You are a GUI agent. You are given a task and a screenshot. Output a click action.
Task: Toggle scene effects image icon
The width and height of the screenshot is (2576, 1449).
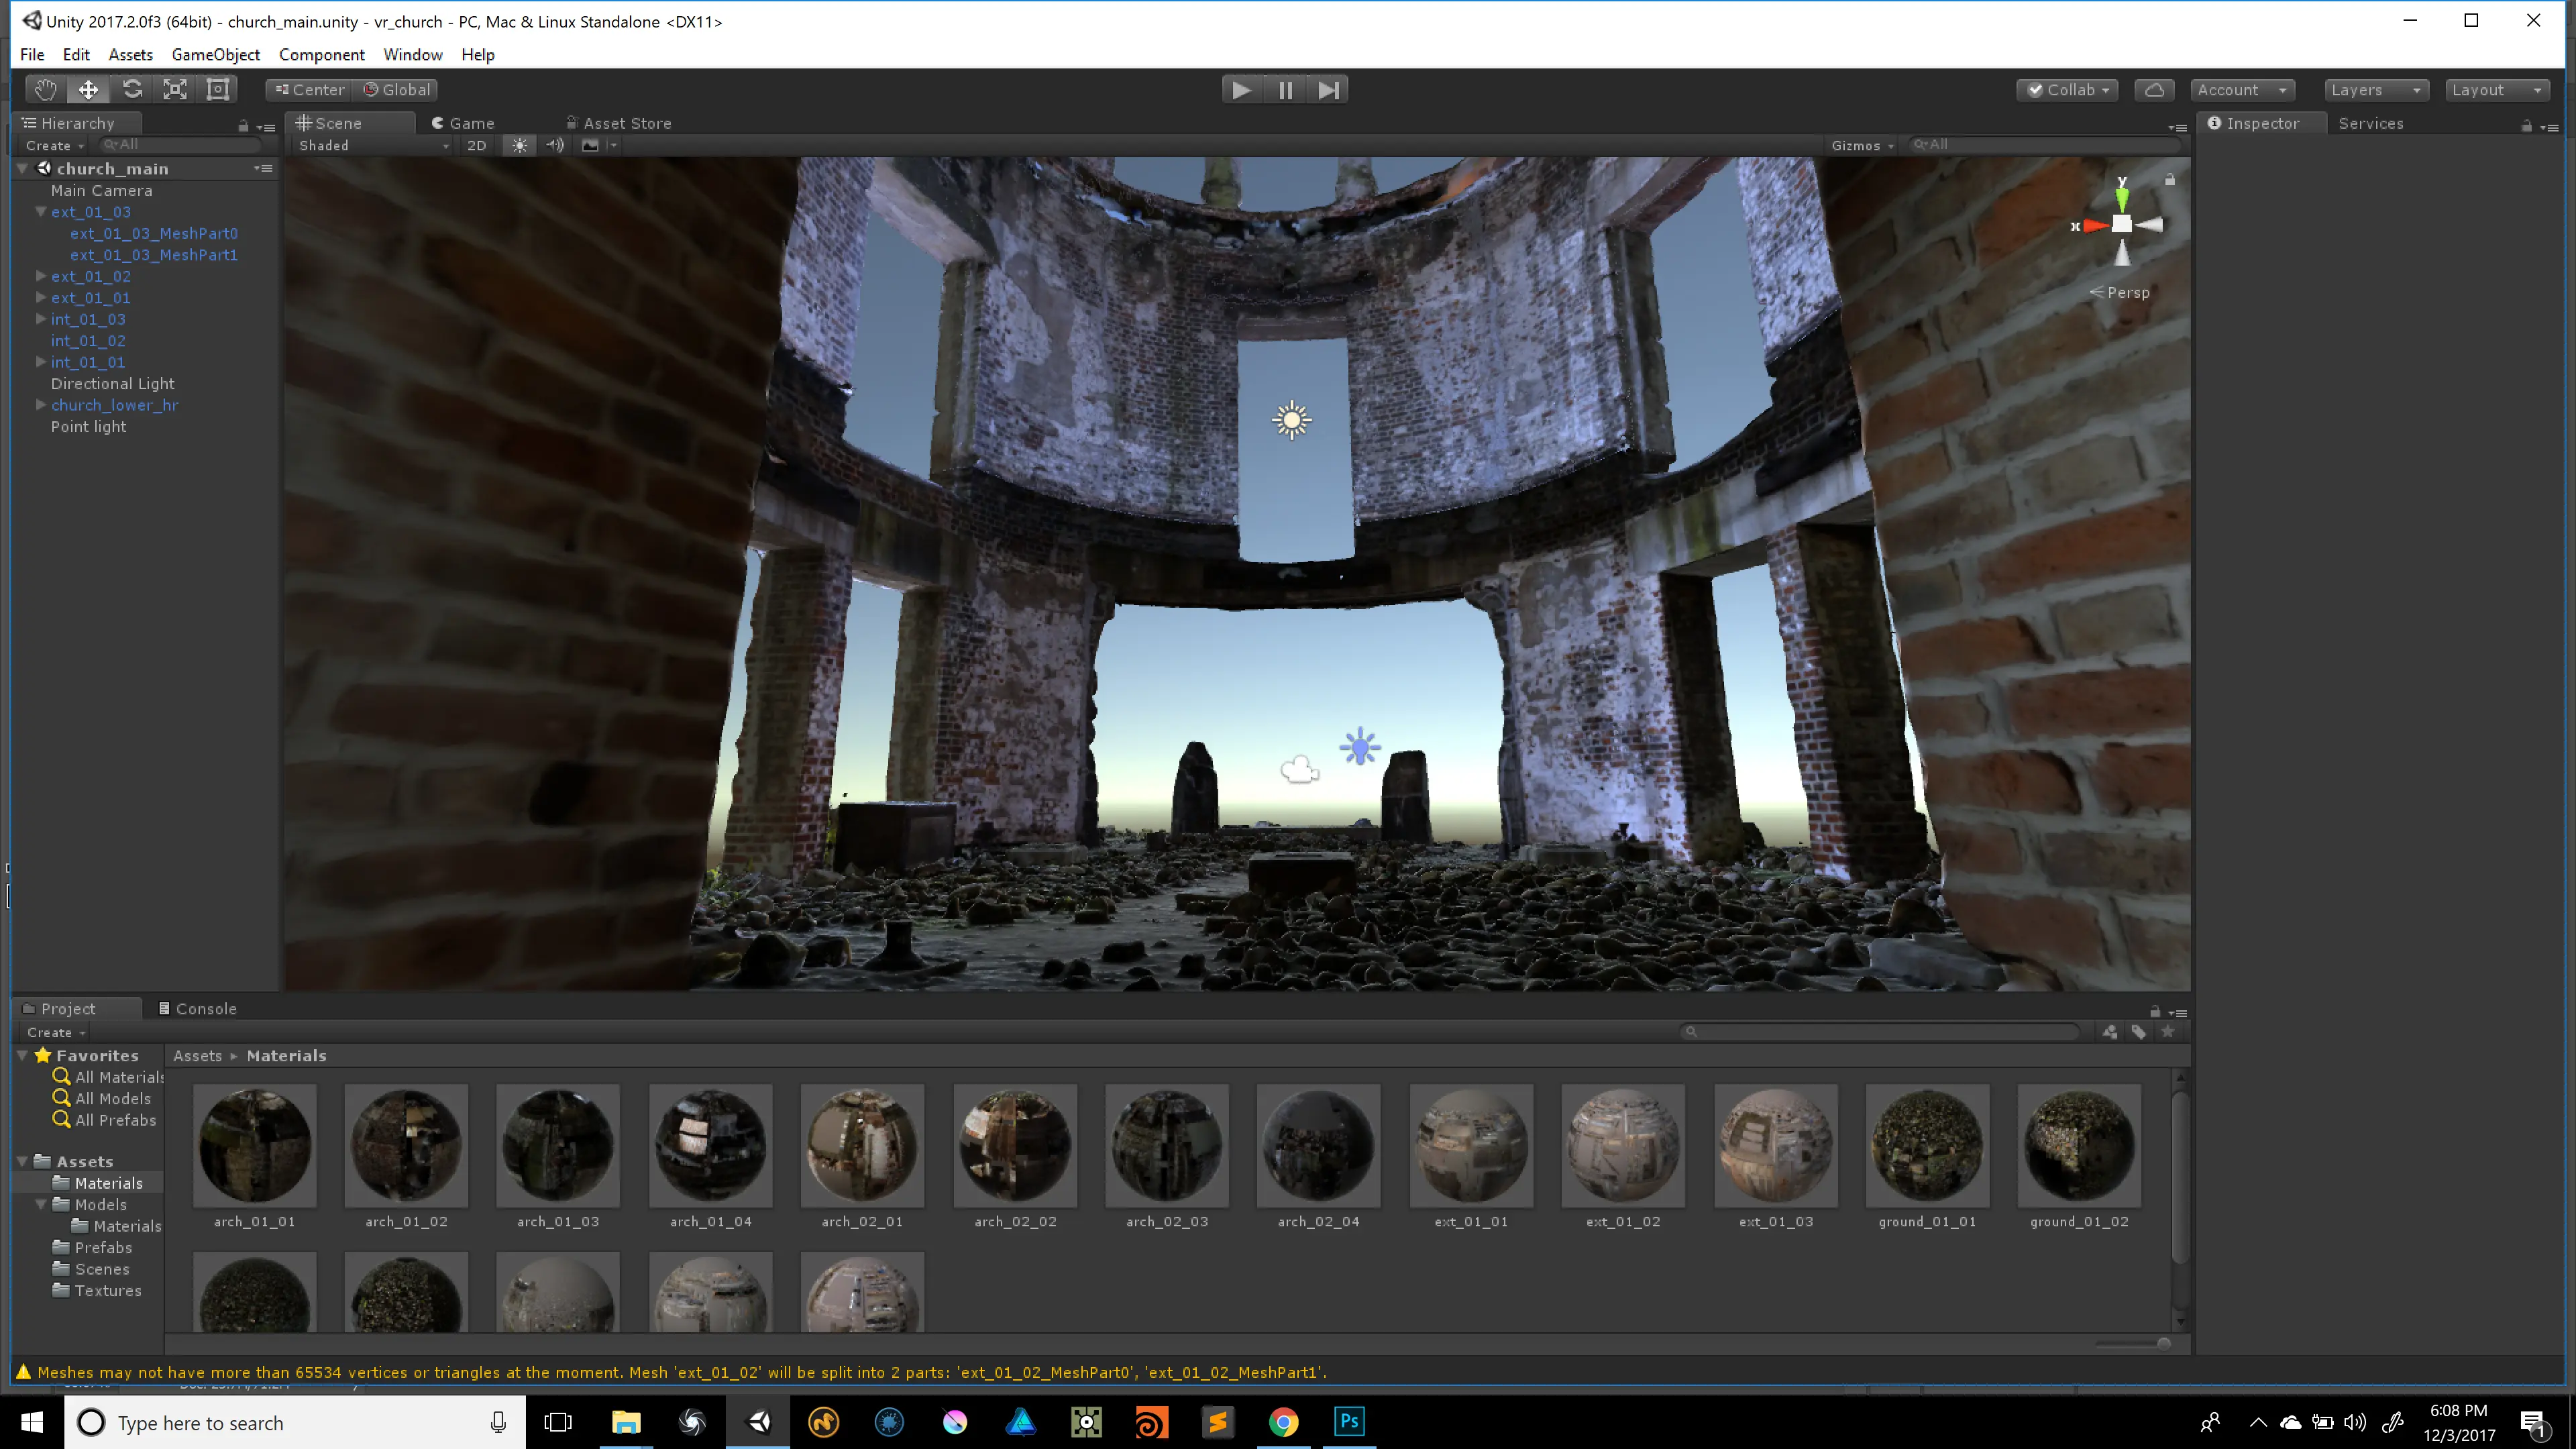(590, 146)
